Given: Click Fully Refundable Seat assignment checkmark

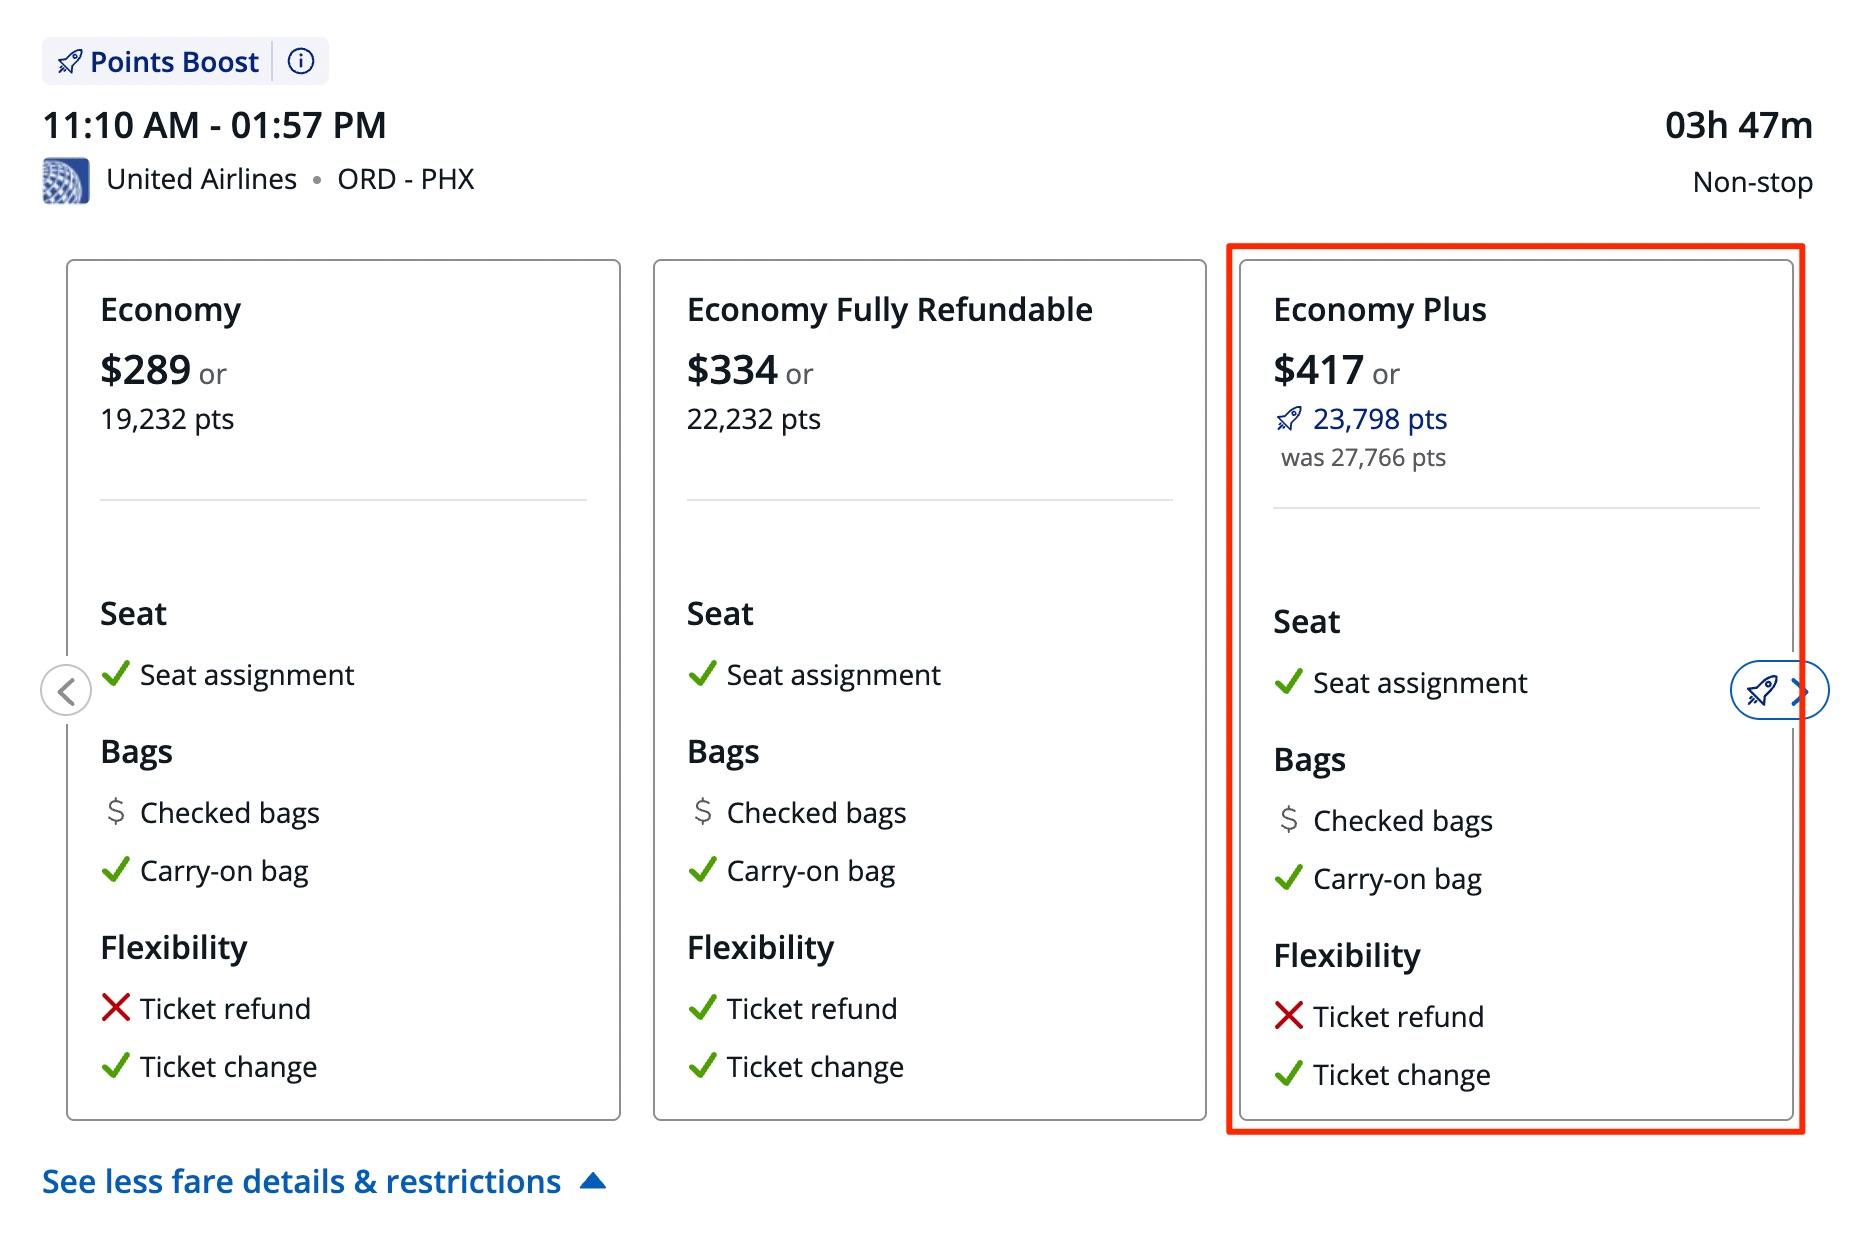Looking at the screenshot, I should [703, 673].
